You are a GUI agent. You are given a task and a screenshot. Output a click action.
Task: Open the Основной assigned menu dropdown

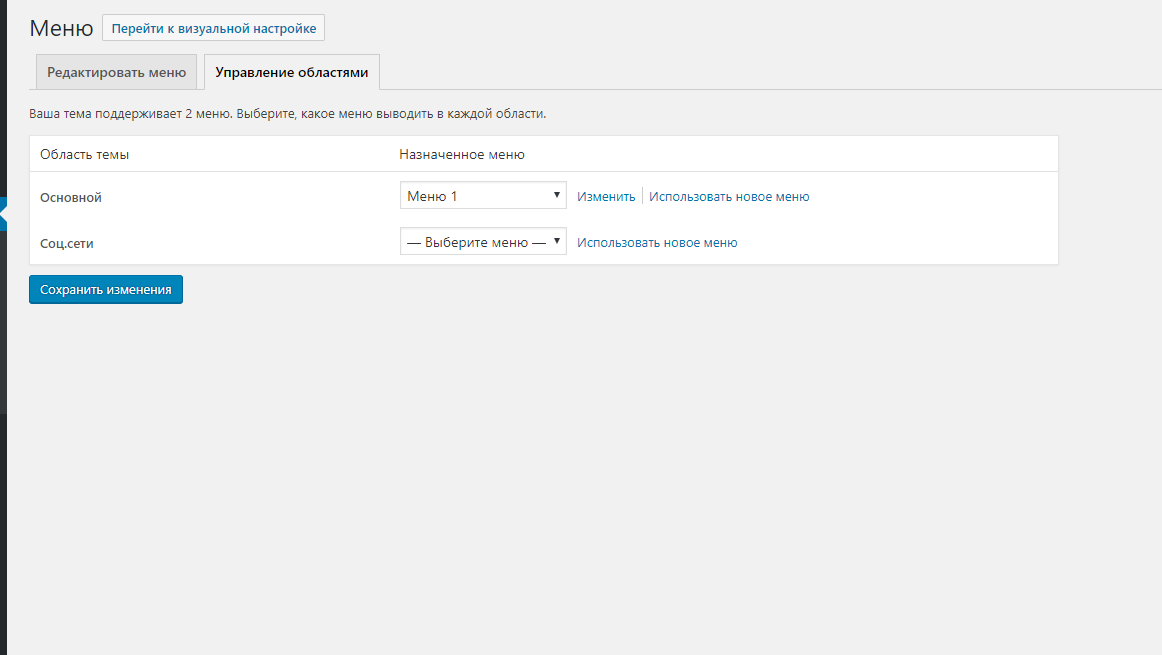tap(482, 196)
